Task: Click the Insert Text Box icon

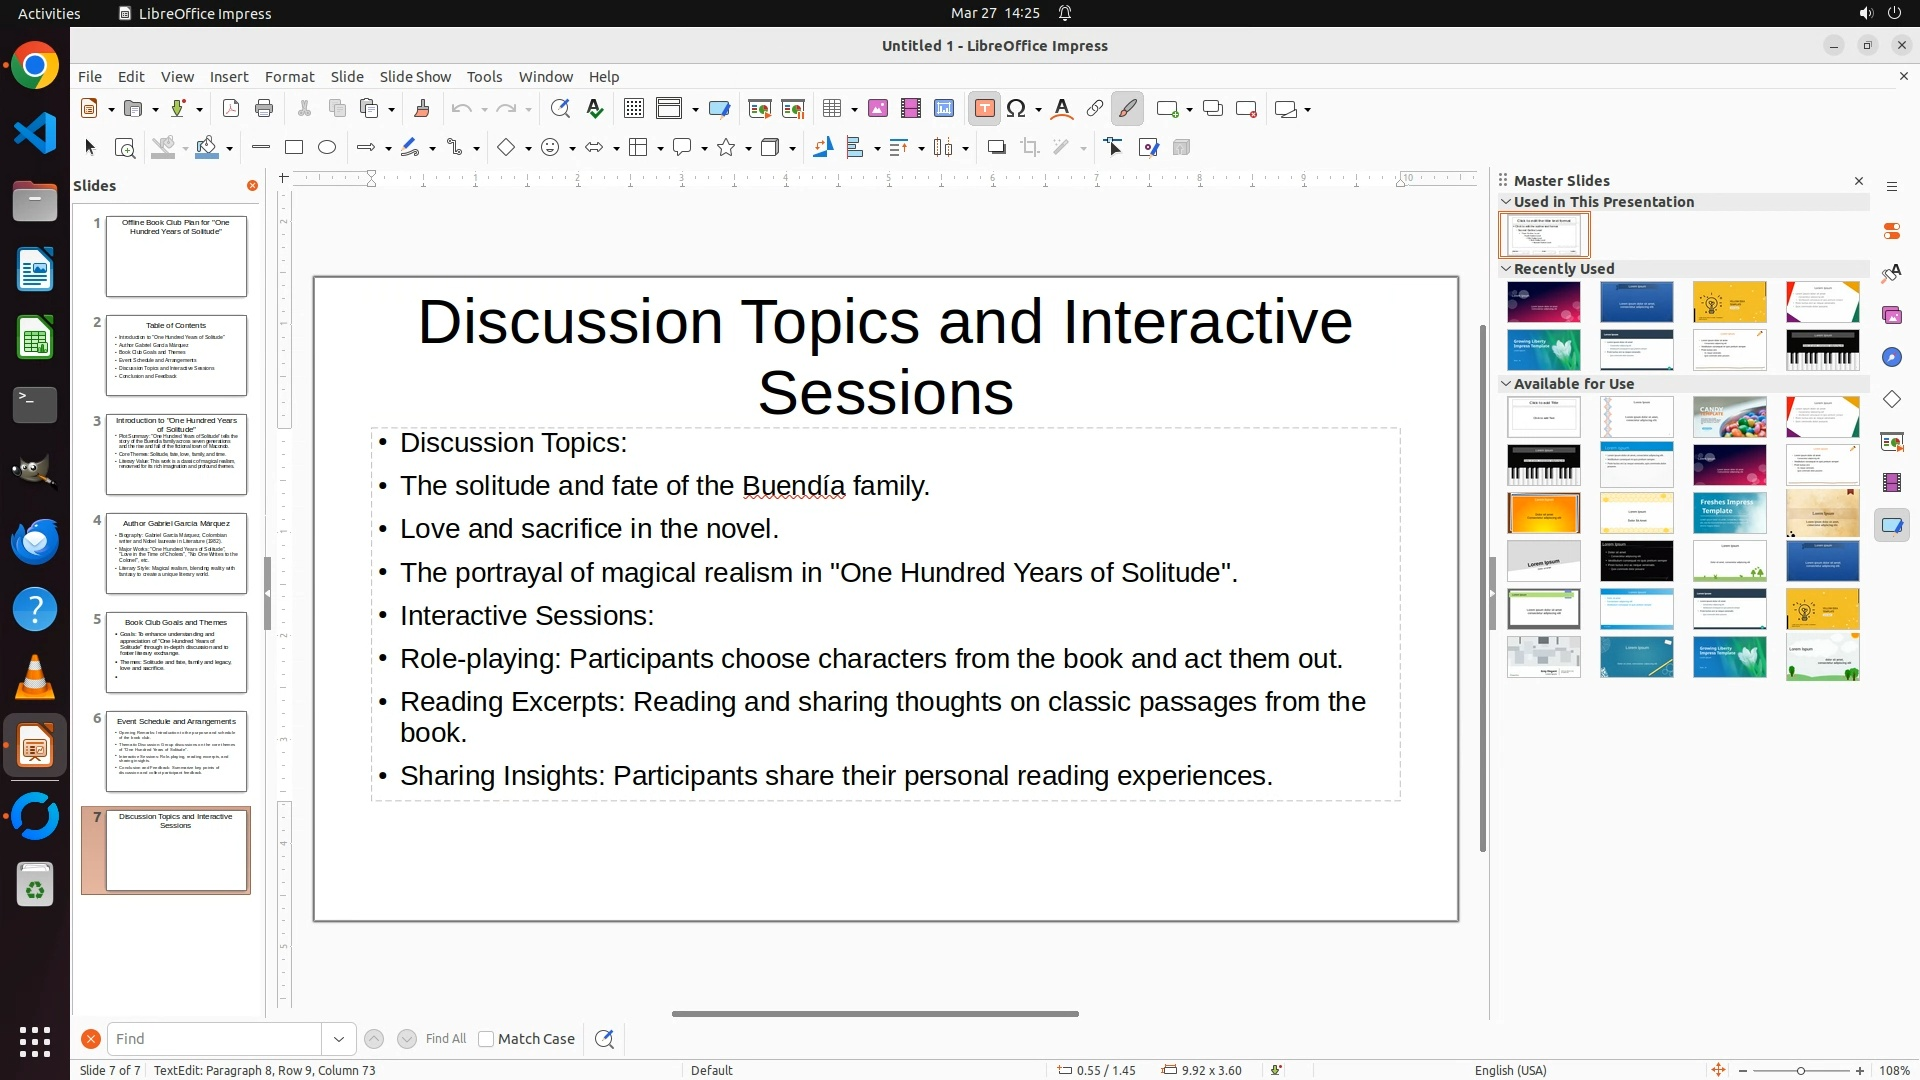Action: pyautogui.click(x=984, y=109)
